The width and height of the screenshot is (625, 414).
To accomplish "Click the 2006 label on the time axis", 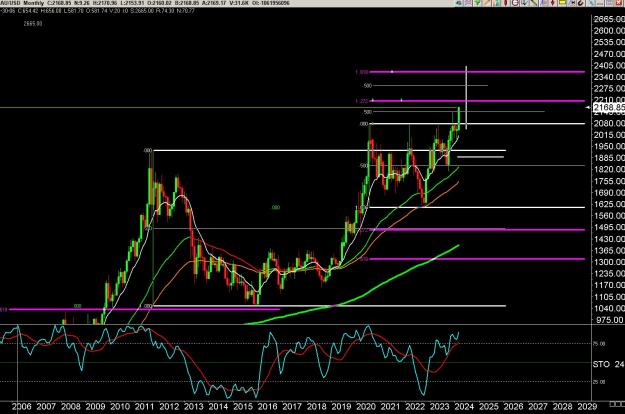I will pyautogui.click(x=21, y=407).
